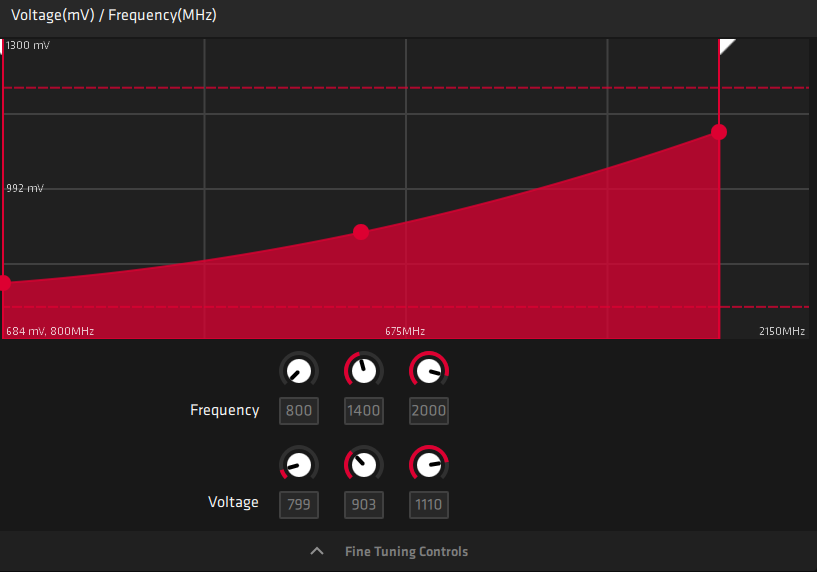This screenshot has height=572, width=817.
Task: Collapse the Fine Tuning Controls chevron
Action: [x=317, y=551]
